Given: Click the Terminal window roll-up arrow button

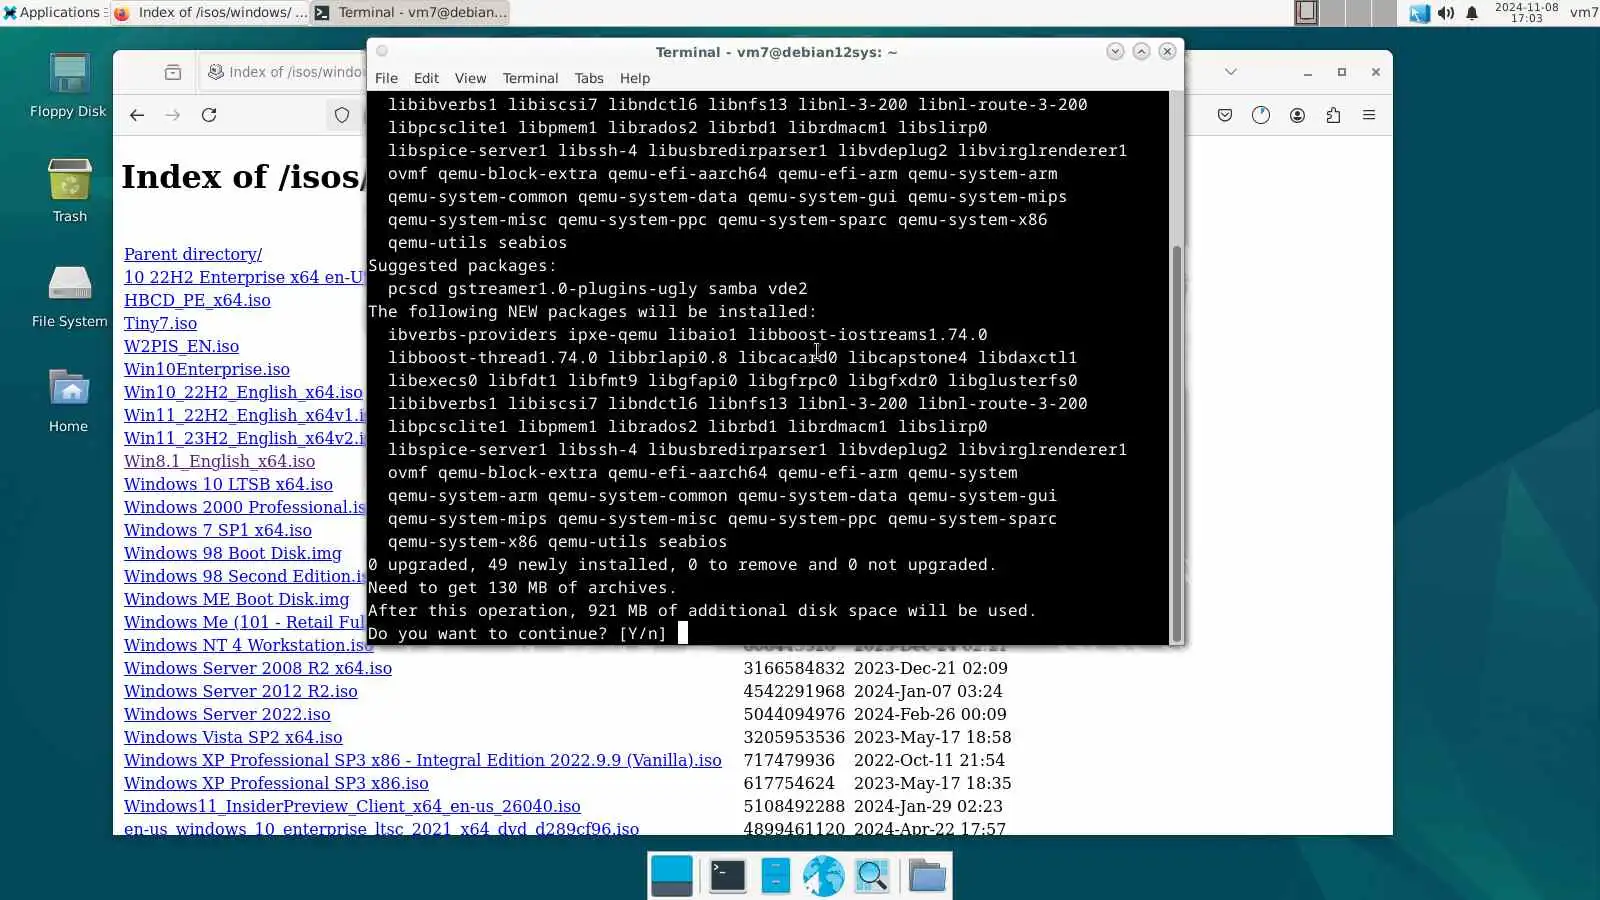Looking at the screenshot, I should (x=1141, y=51).
